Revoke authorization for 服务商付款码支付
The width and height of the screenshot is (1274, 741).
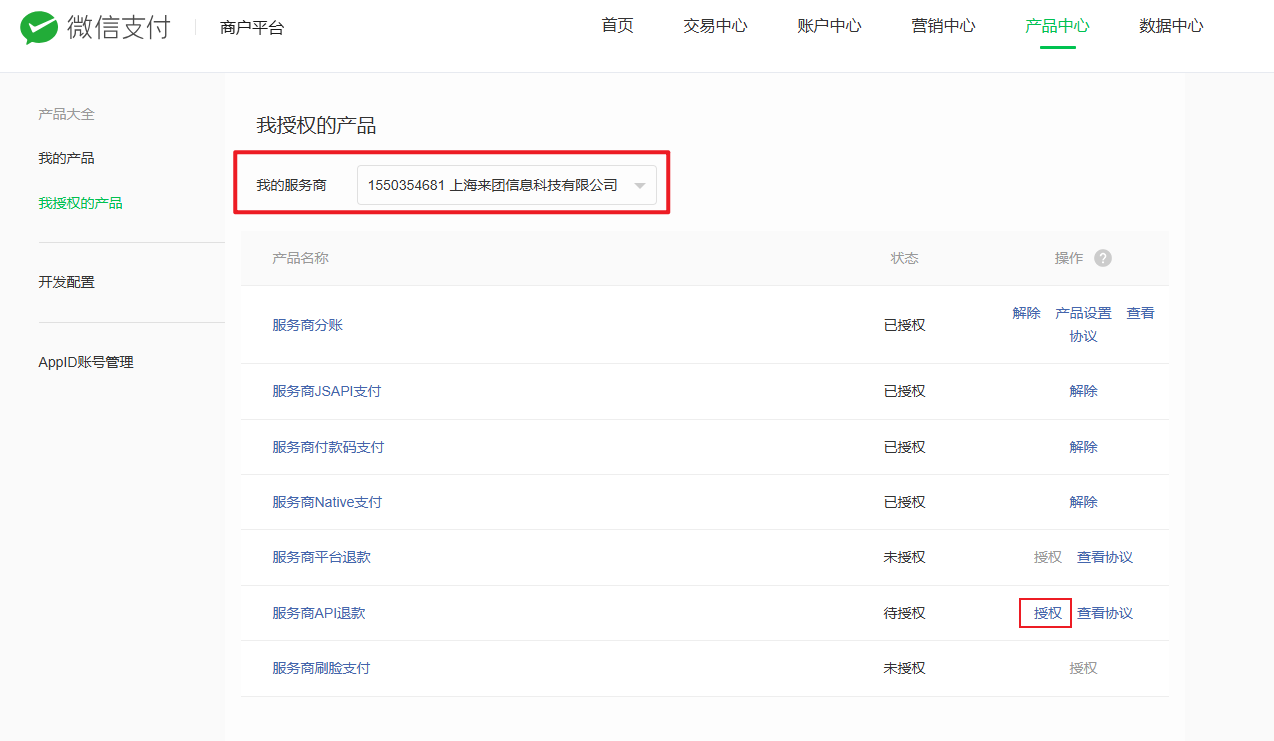1083,447
